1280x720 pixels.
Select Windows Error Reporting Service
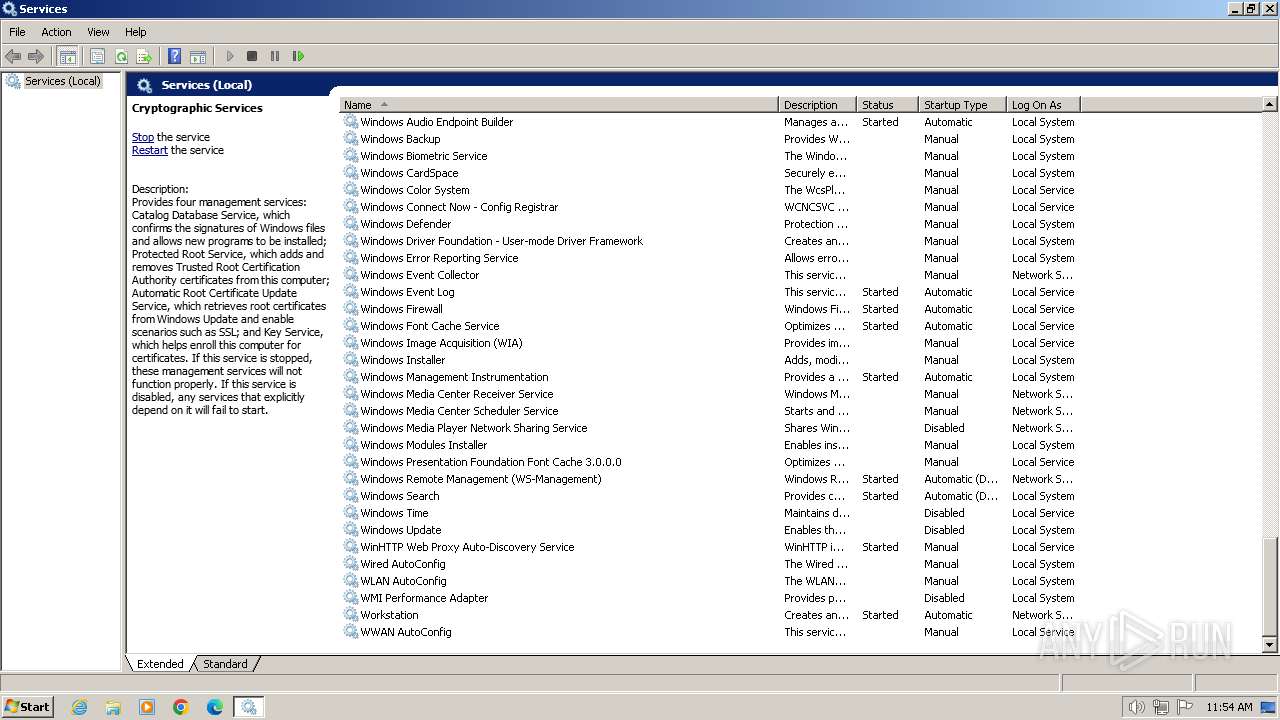pos(439,258)
